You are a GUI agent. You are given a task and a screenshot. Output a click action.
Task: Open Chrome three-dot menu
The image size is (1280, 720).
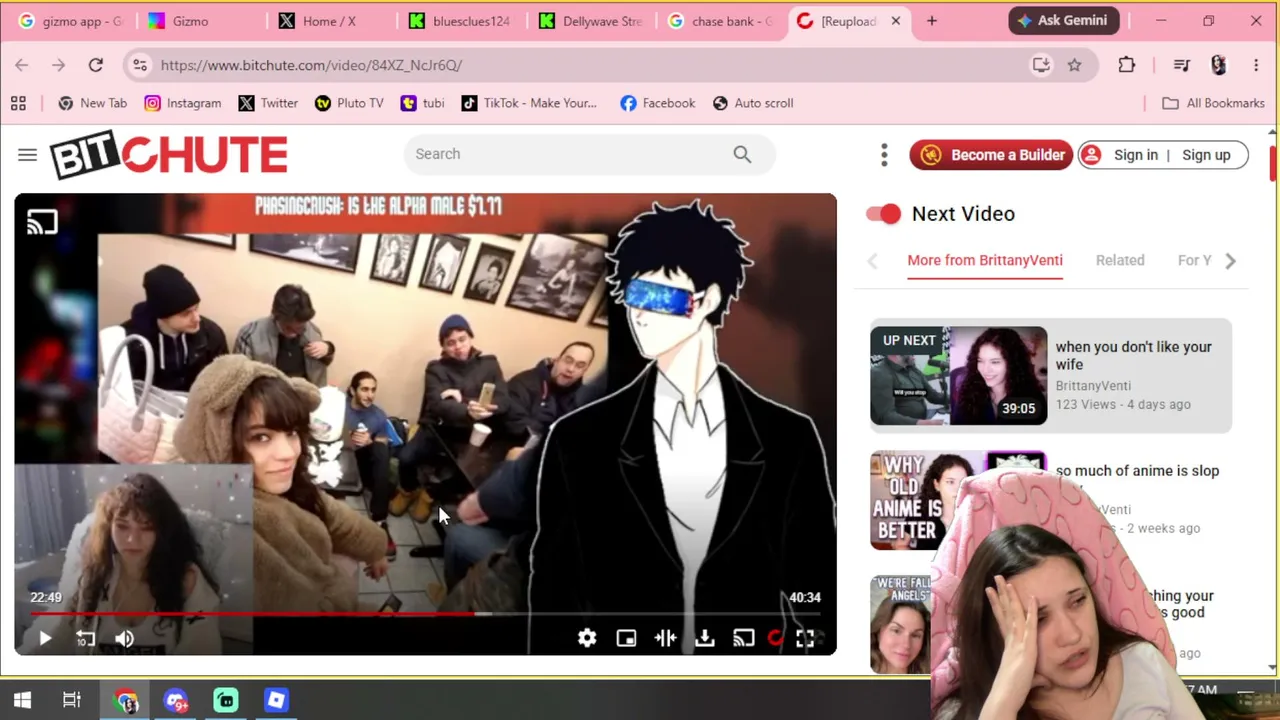click(1256, 65)
